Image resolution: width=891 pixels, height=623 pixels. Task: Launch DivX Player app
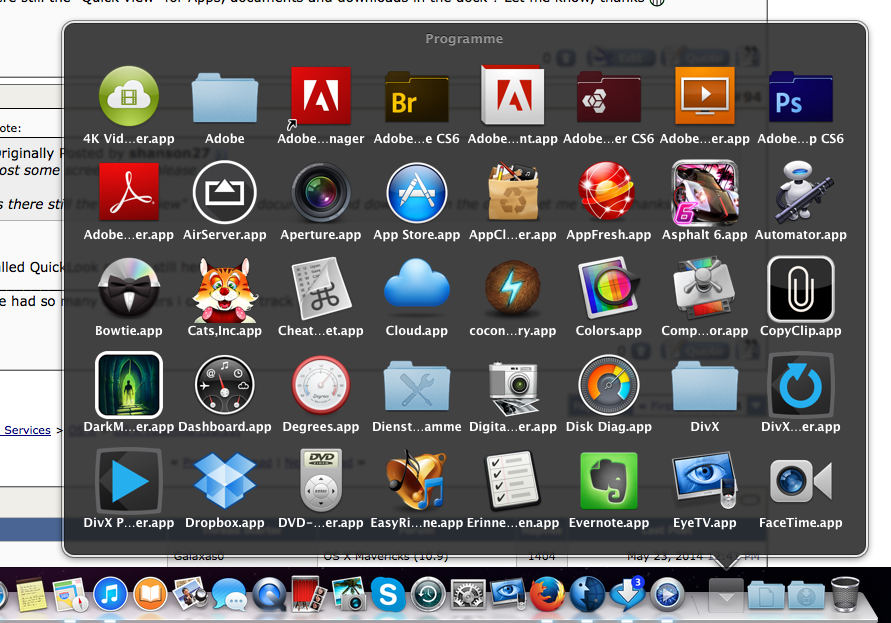(128, 481)
